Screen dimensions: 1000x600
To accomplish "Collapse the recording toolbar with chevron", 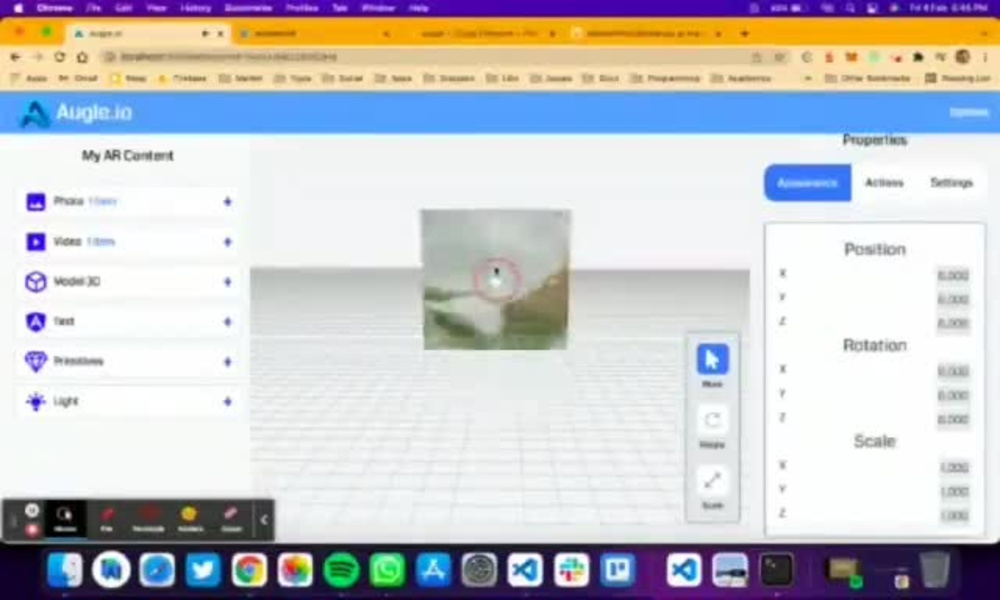I will 264,520.
